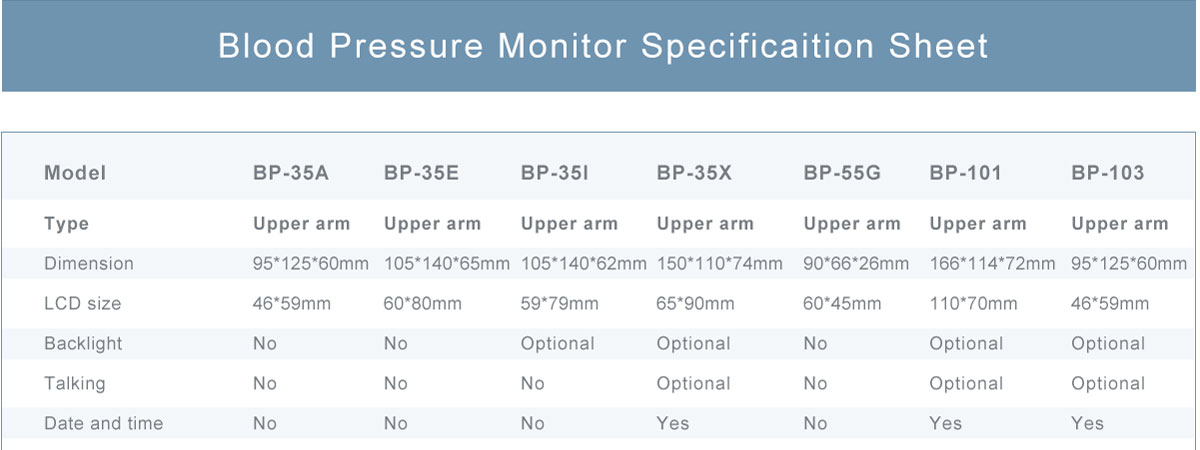Click the LCD size row label
This screenshot has height=450, width=1200.
(81, 304)
